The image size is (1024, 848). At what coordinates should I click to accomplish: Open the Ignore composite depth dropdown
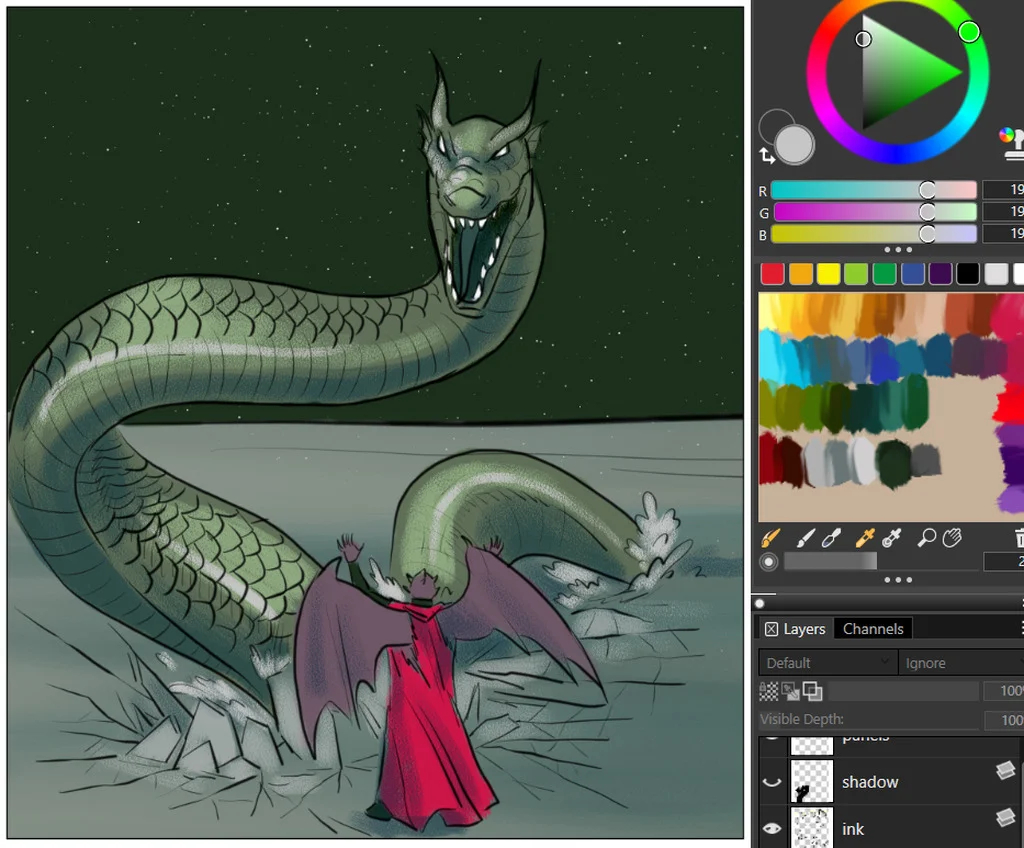960,663
